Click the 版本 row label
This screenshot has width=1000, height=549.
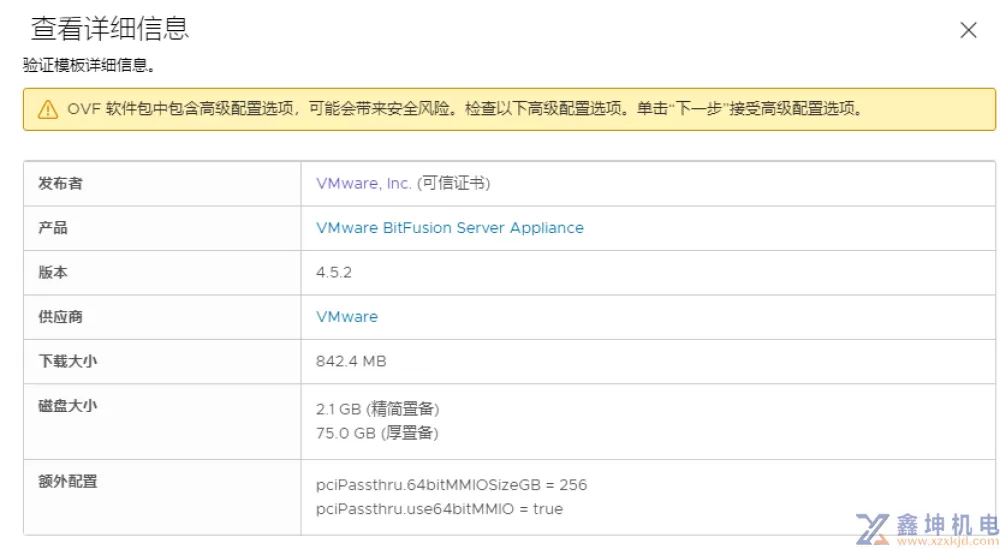tap(53, 272)
